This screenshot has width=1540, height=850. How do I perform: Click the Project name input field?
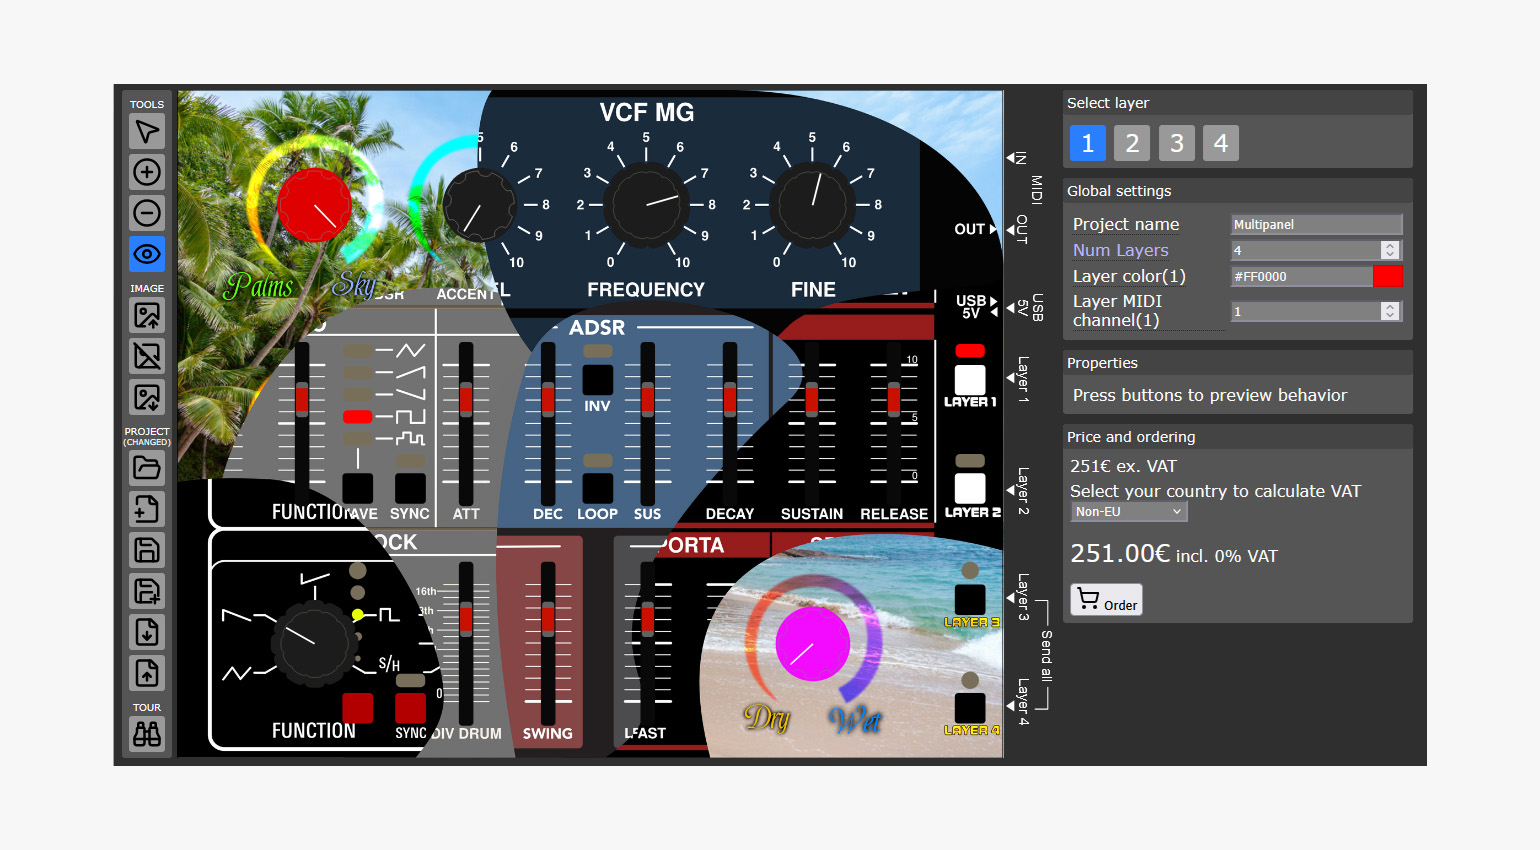[1315, 225]
